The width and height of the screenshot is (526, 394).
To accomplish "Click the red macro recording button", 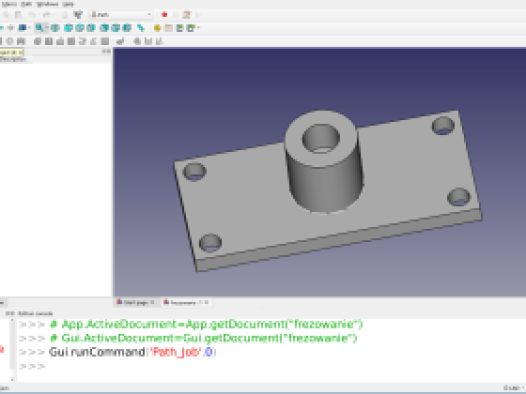I will [x=164, y=15].
